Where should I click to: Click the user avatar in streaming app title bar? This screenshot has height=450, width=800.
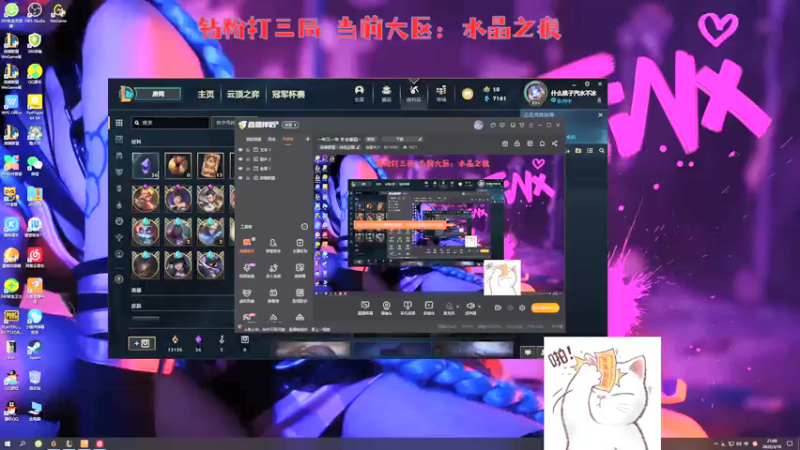(478, 125)
